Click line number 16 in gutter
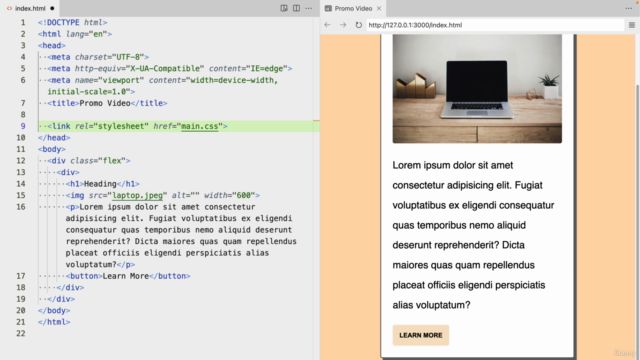 coord(21,207)
